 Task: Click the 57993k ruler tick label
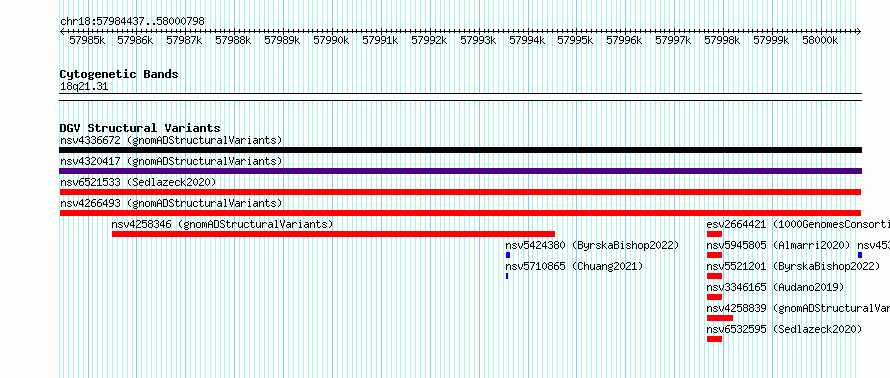pyautogui.click(x=478, y=40)
